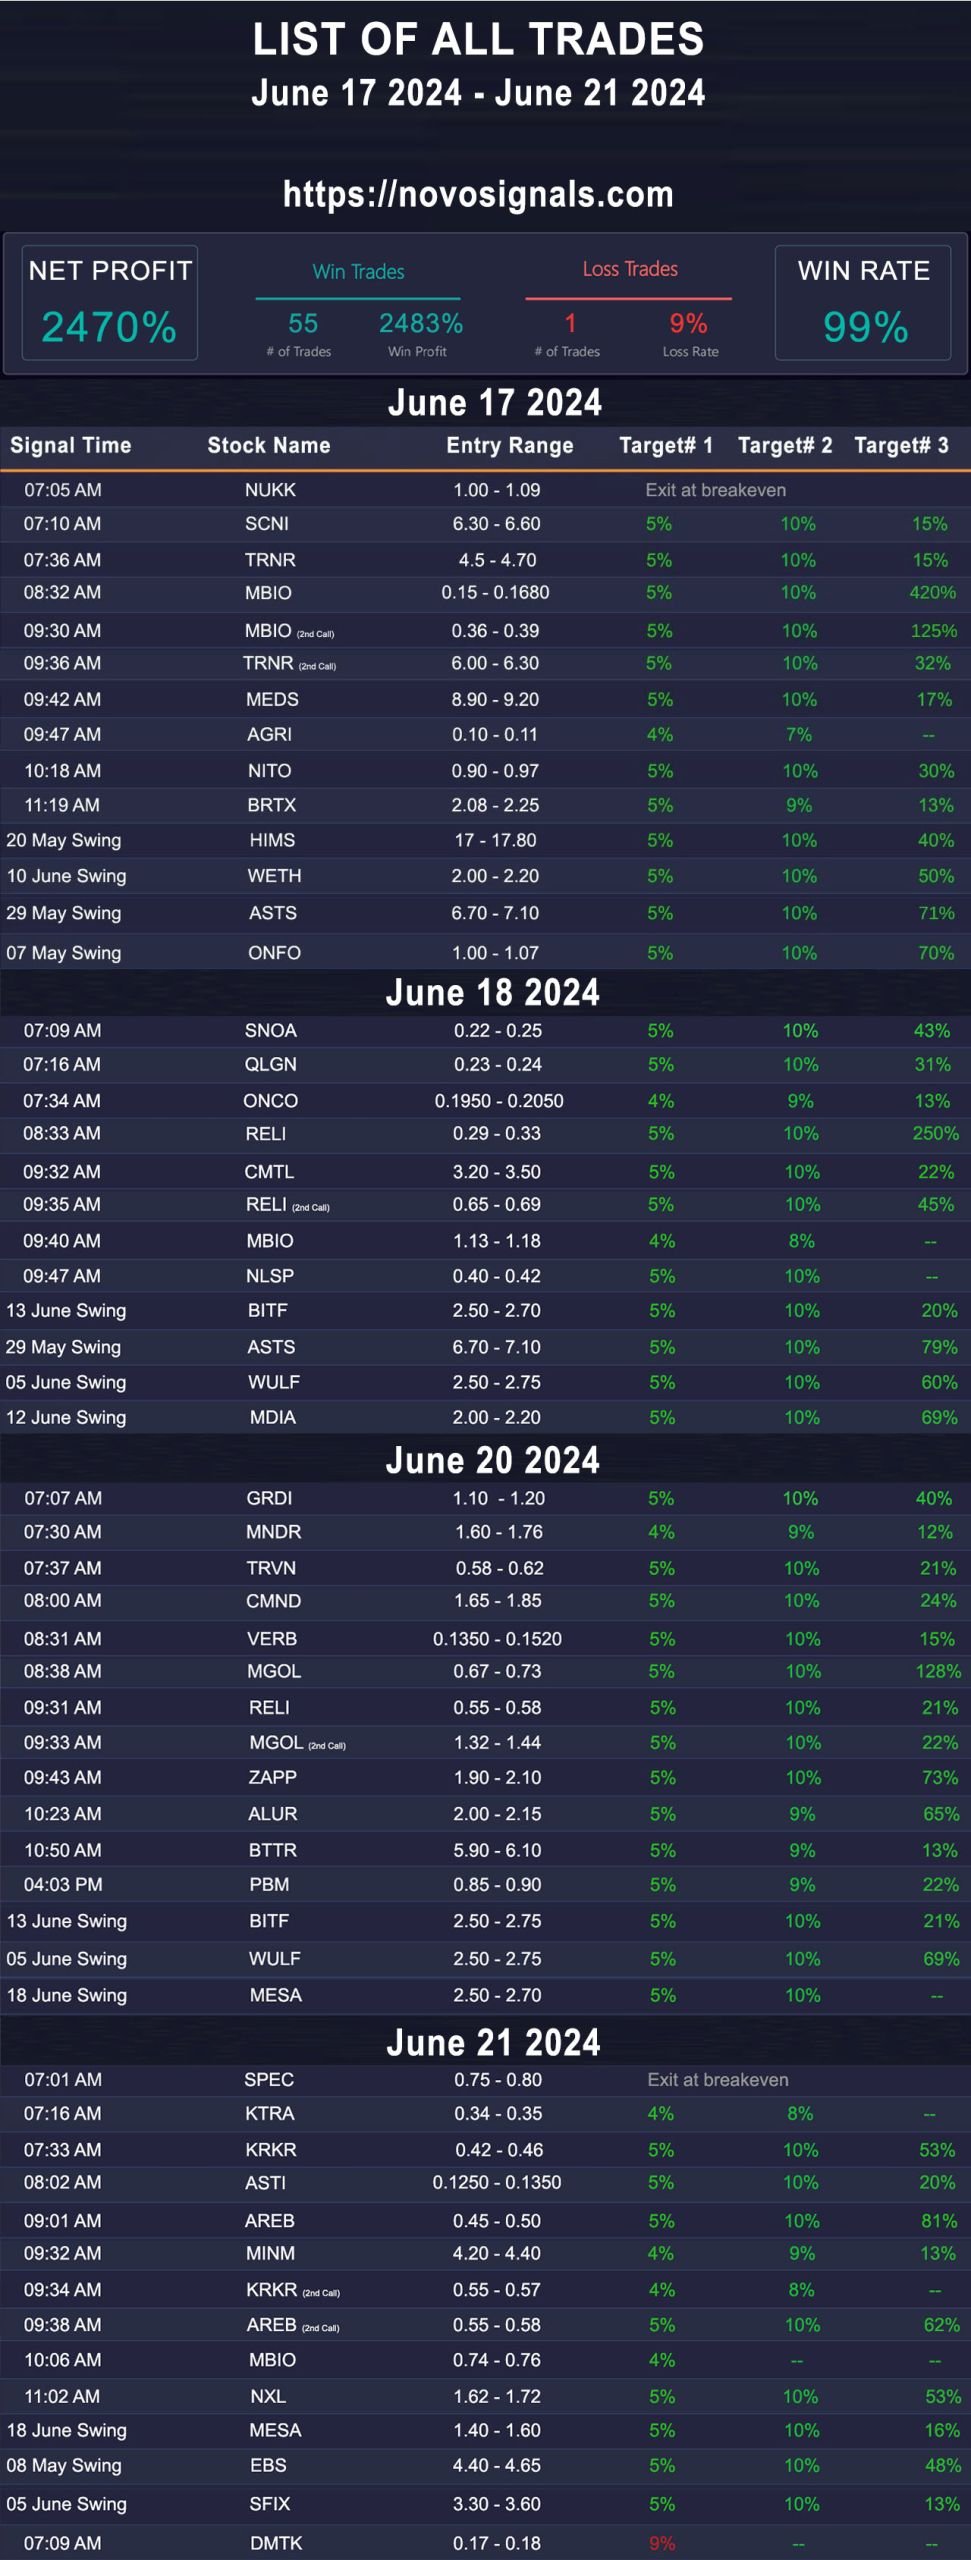The height and width of the screenshot is (2560, 971).
Task: Click the June 21 2024 section heading
Action: (x=493, y=2042)
